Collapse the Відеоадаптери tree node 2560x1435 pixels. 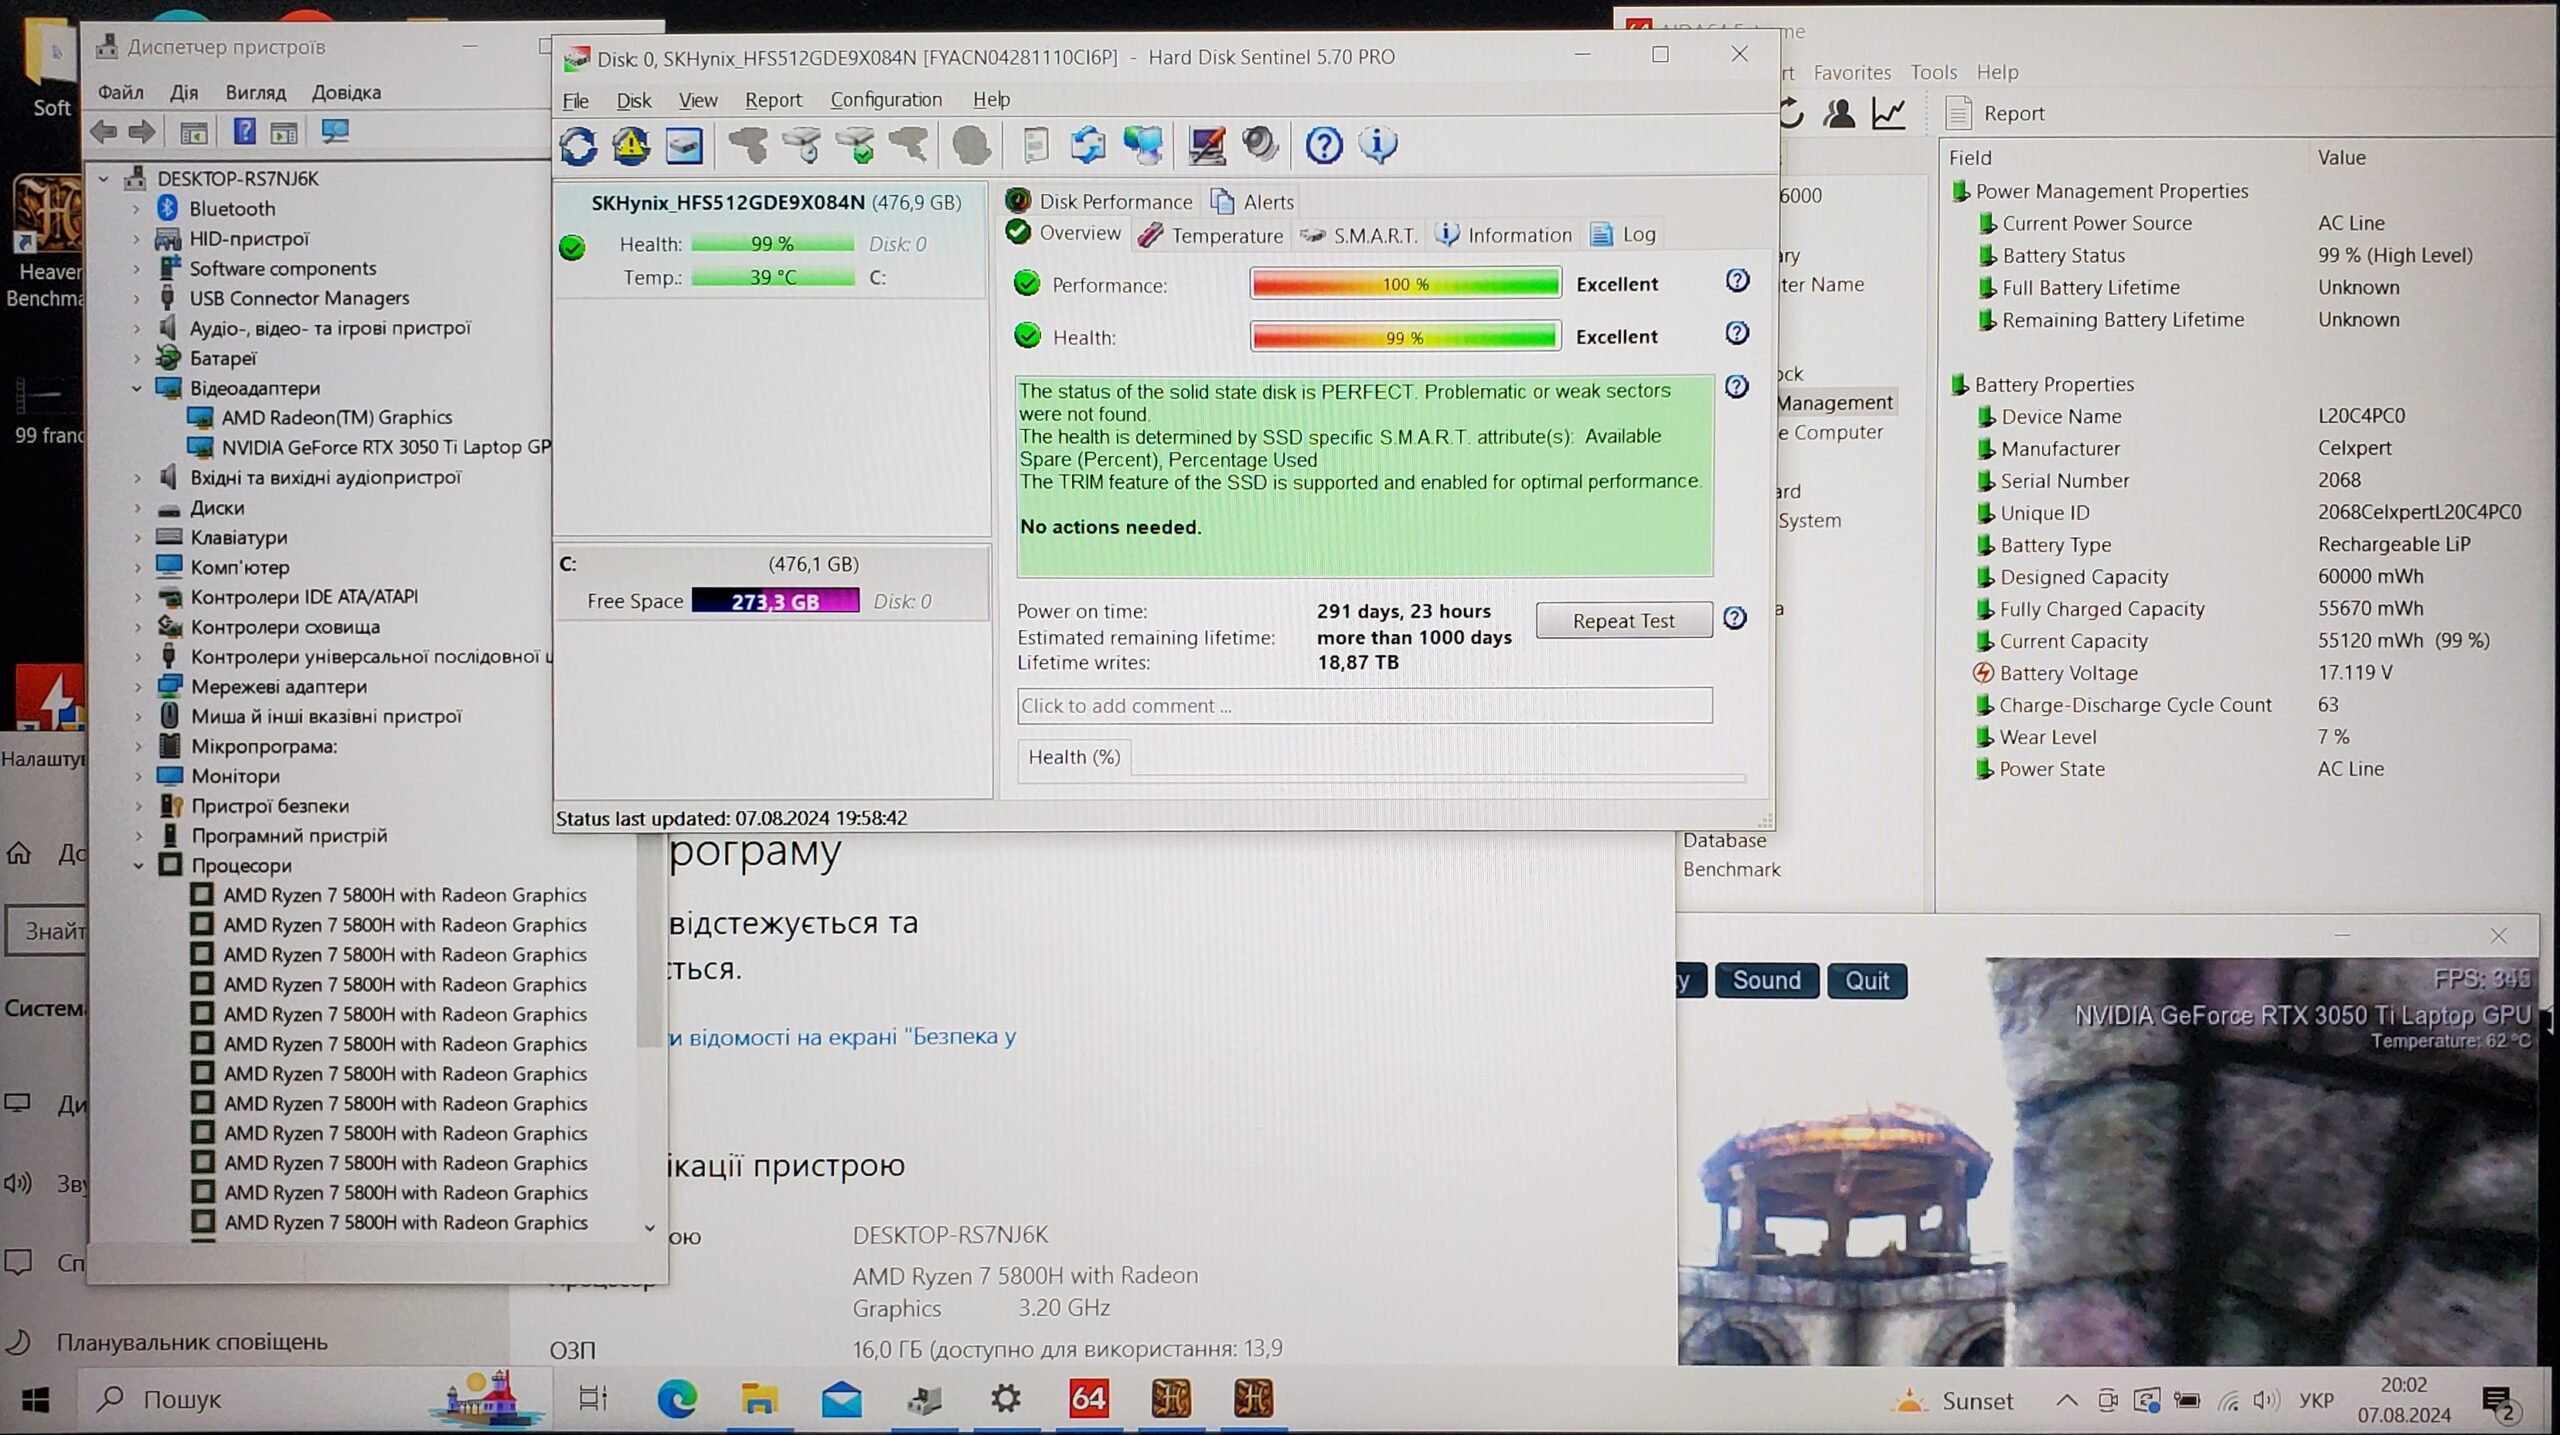pyautogui.click(x=137, y=388)
